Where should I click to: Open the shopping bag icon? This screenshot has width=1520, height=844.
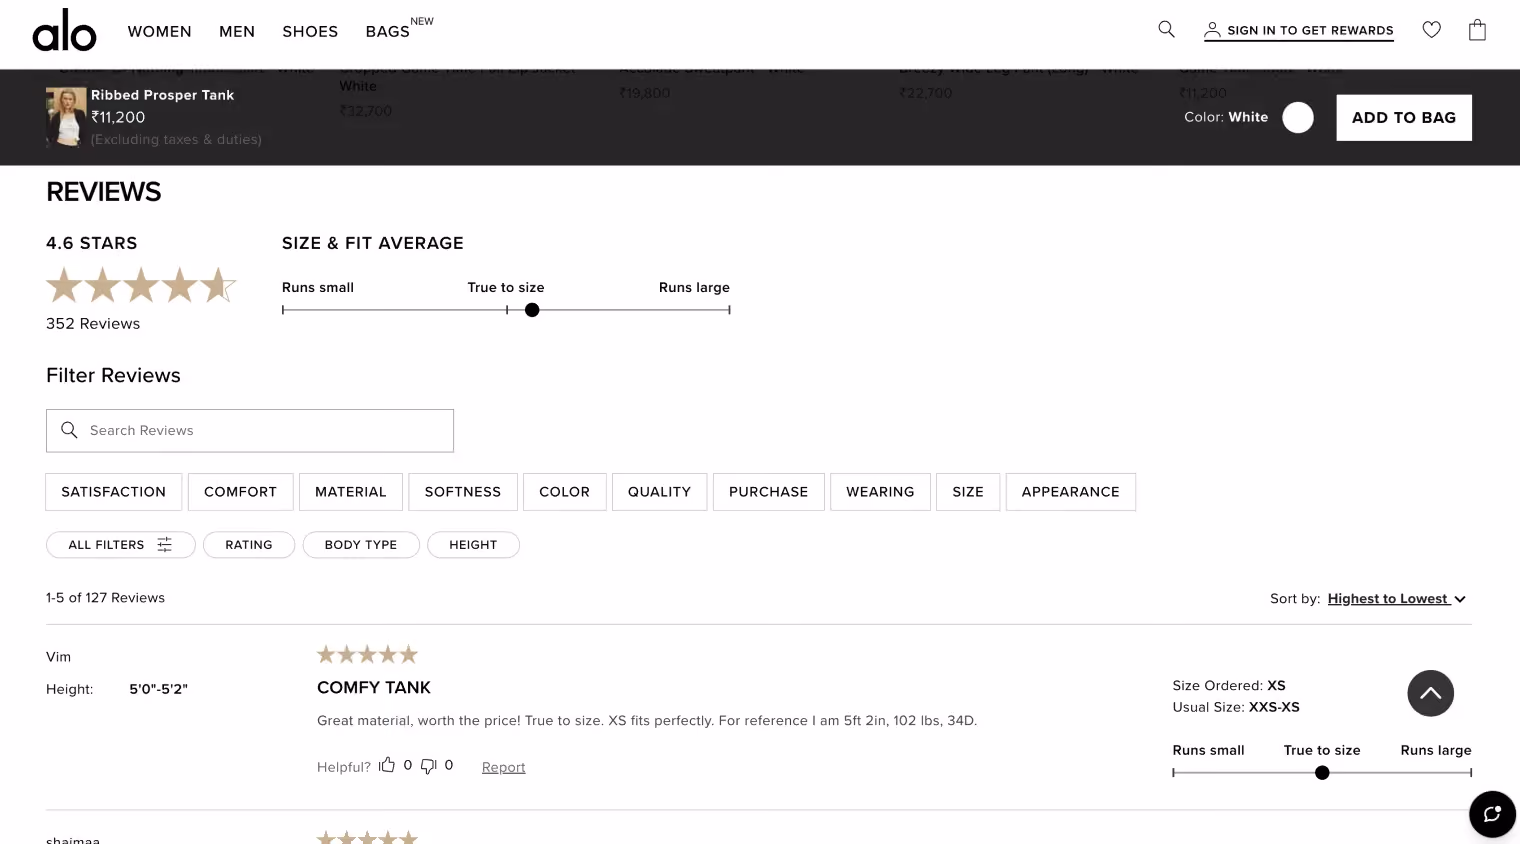point(1477,30)
